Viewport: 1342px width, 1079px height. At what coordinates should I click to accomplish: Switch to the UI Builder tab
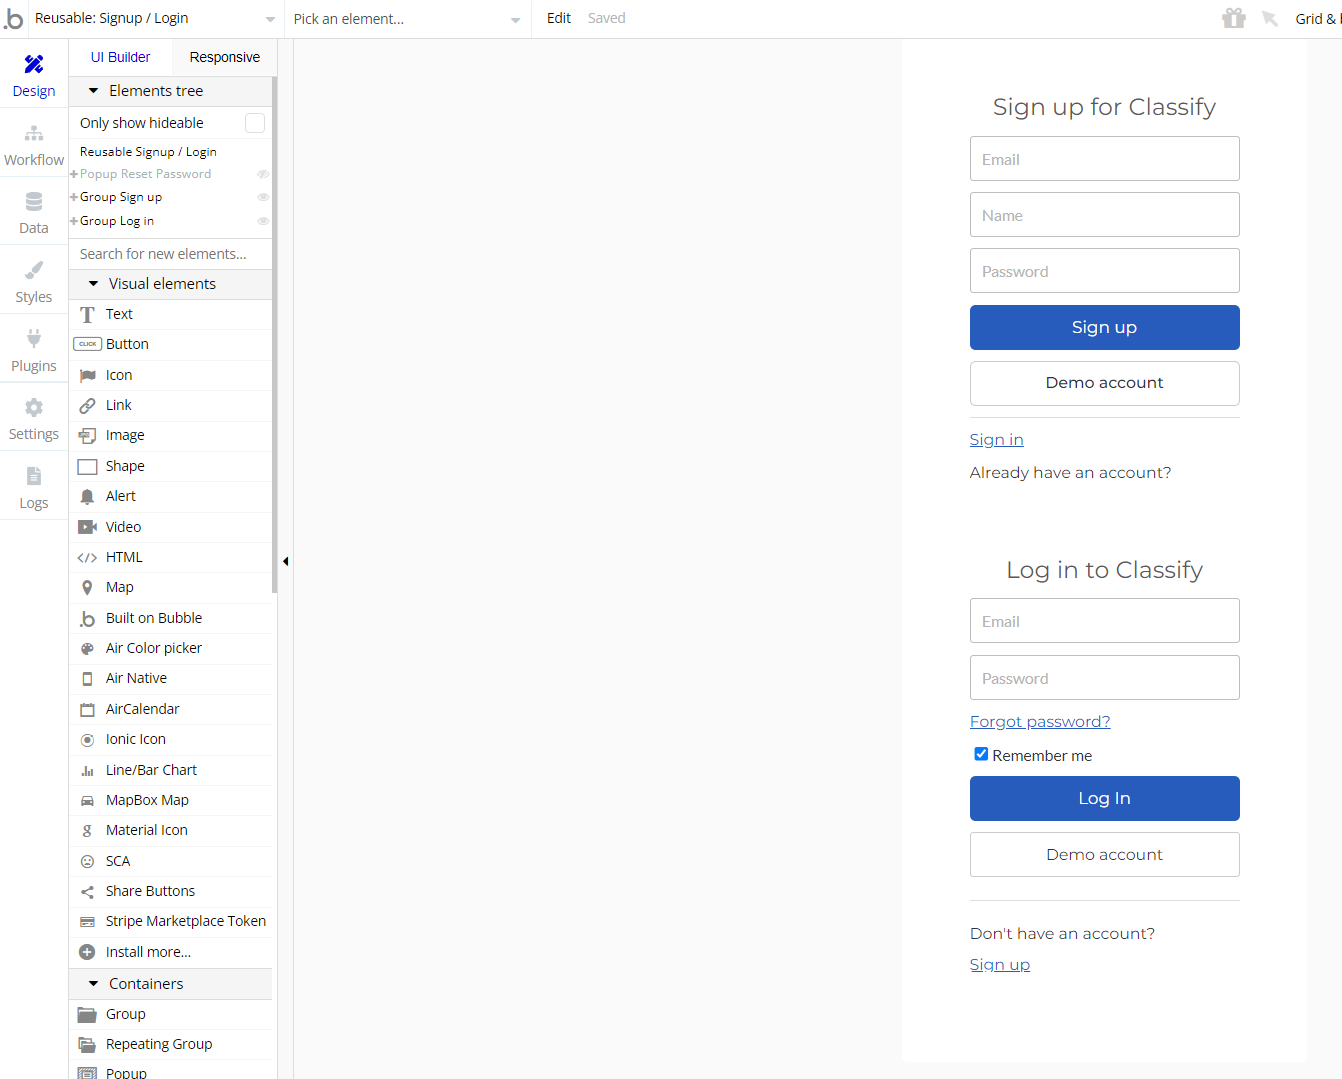coord(121,57)
